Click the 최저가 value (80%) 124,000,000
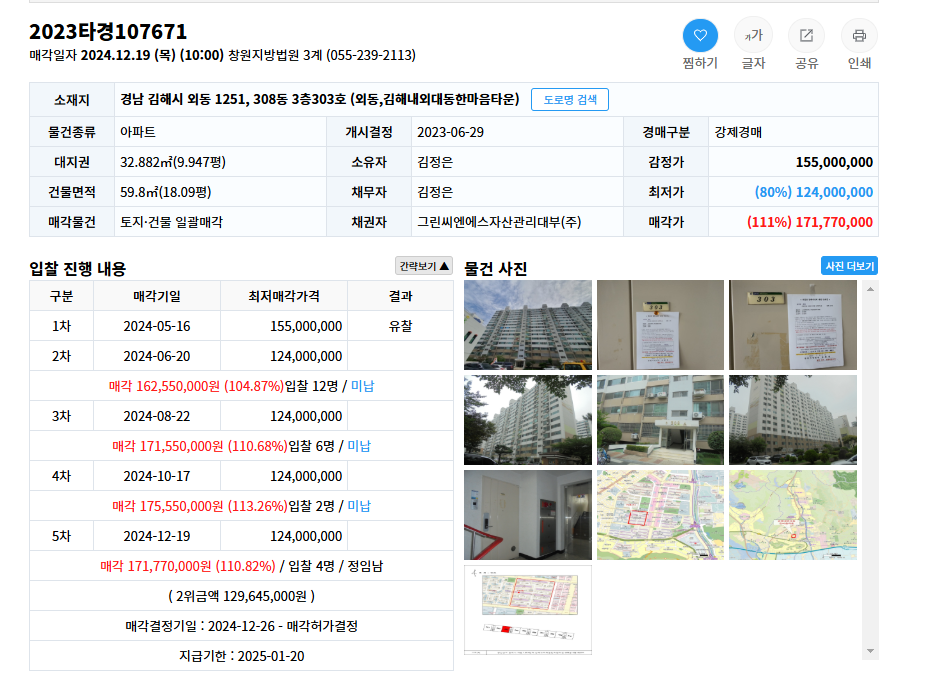 (x=813, y=192)
